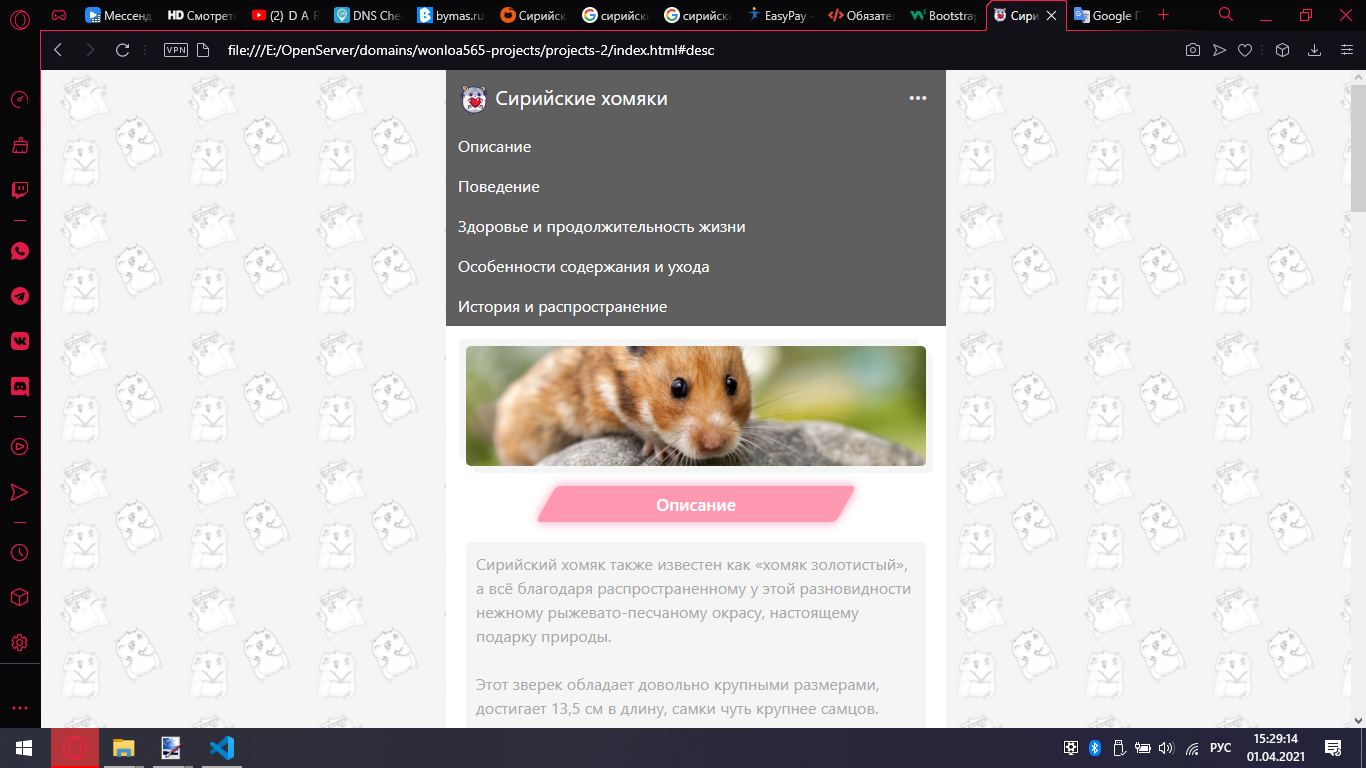Open WhatsApp in the Opera sidebar
This screenshot has width=1366, height=768.
20,251
